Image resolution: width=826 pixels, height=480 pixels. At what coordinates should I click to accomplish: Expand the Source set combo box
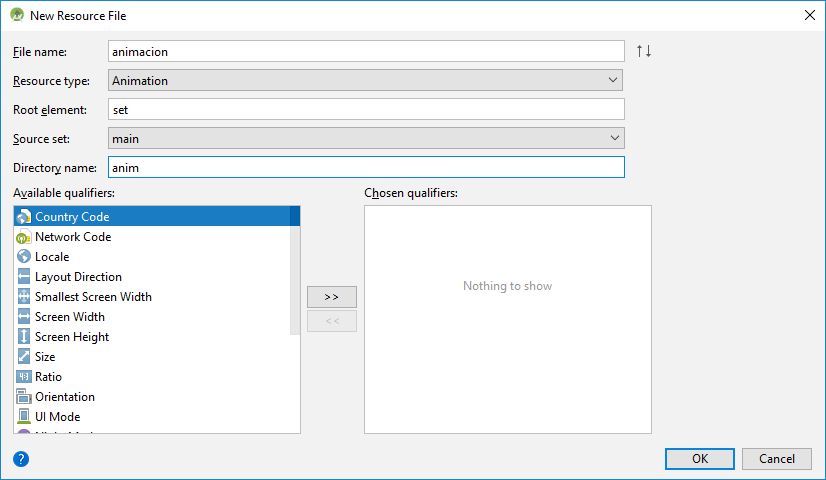tap(366, 138)
